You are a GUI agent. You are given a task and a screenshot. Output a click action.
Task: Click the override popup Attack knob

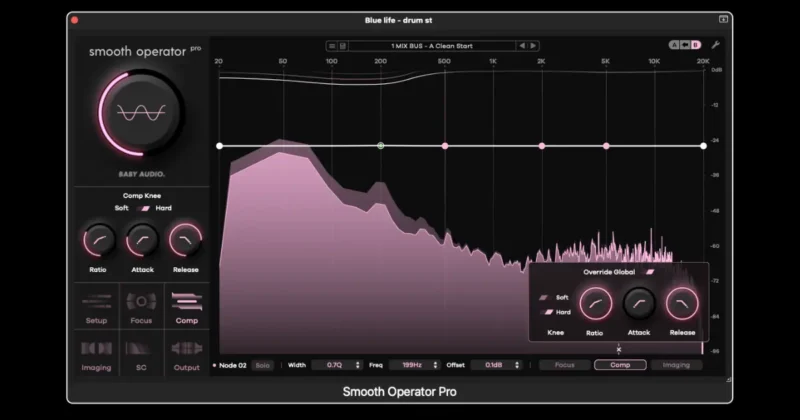click(639, 304)
